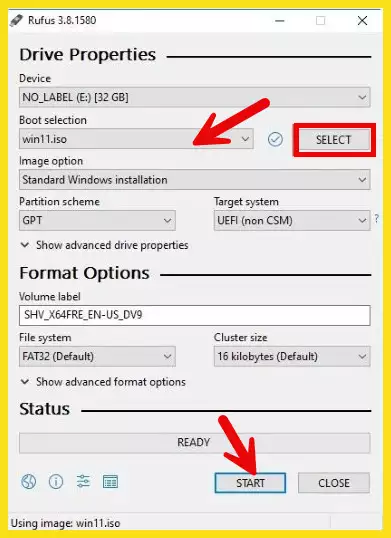This screenshot has height=538, width=391.
Task: Click the checksum checkmark icon
Action: (275, 139)
